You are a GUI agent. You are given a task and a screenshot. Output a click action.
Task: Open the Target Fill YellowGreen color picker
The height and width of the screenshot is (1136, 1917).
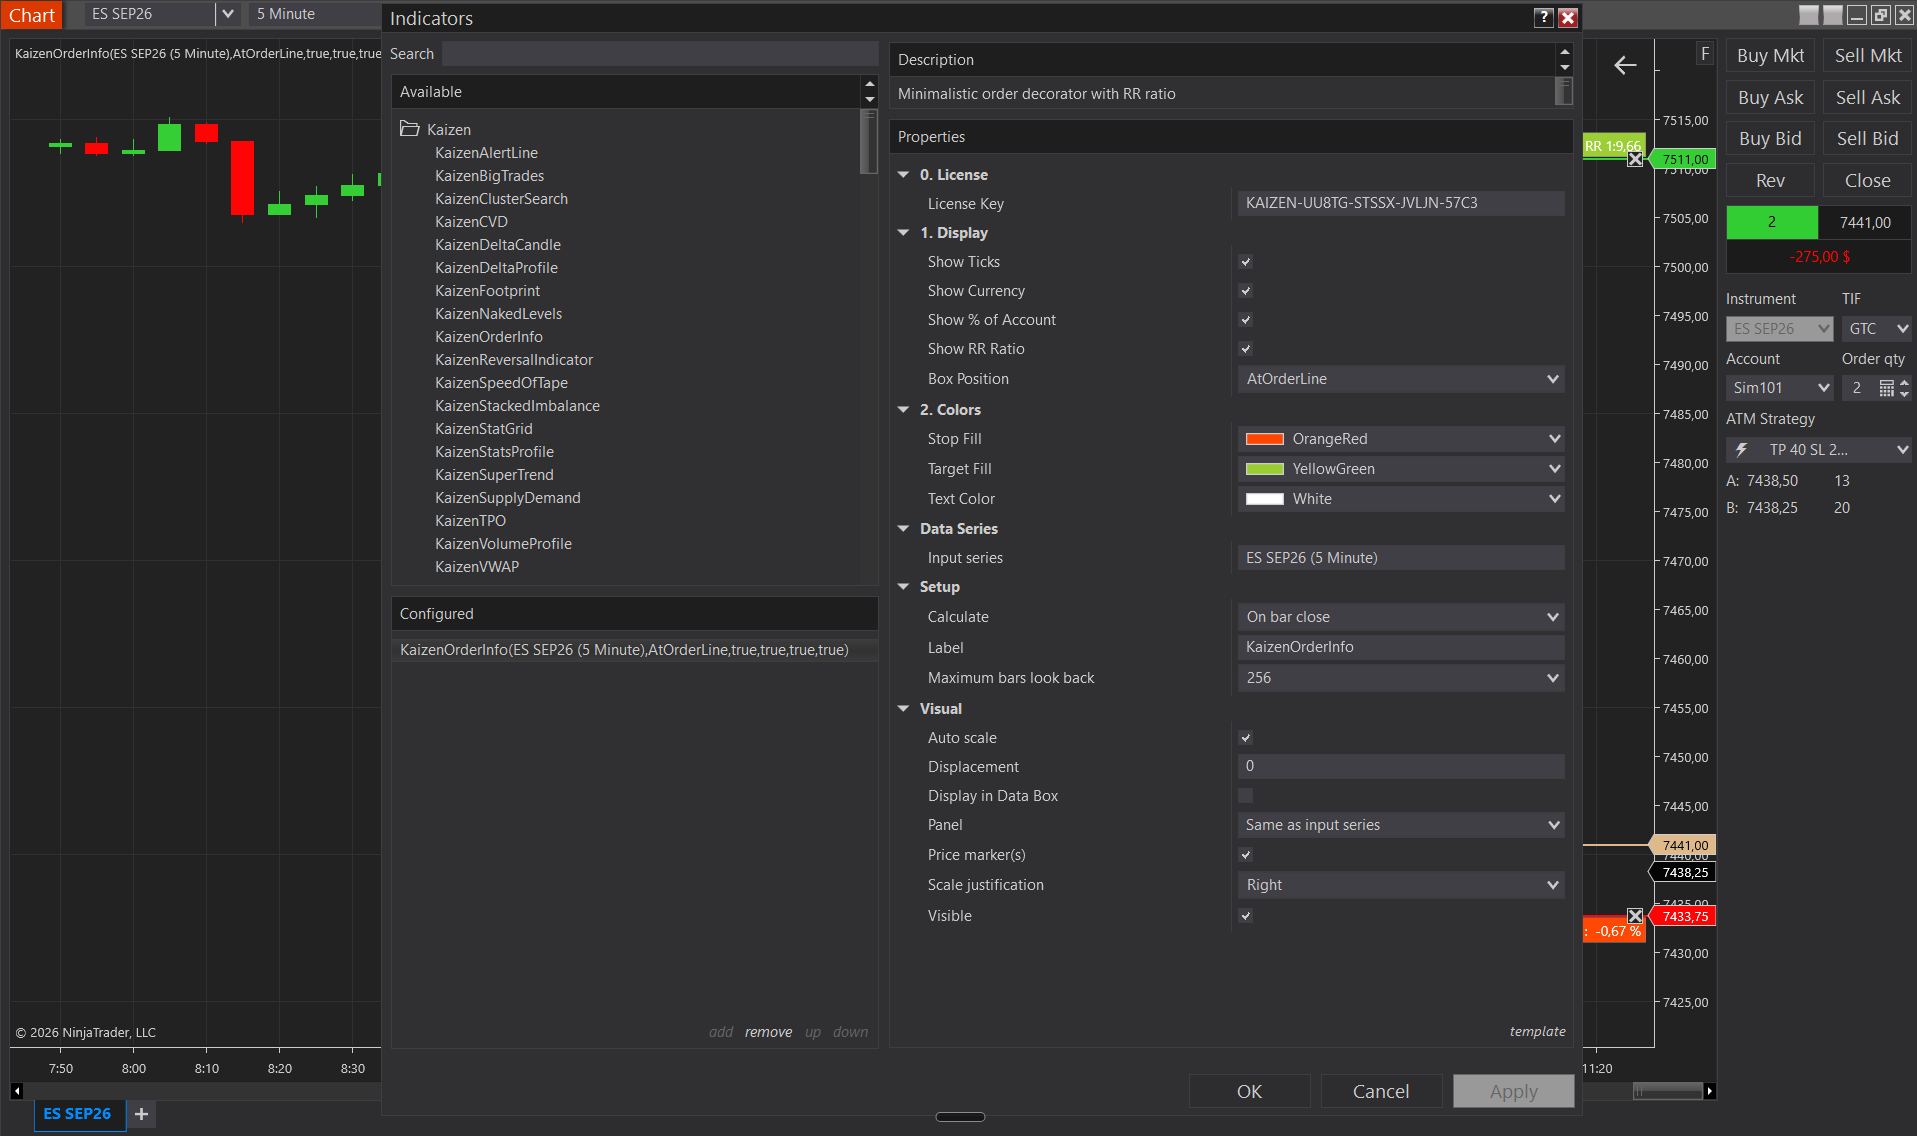(x=1401, y=469)
